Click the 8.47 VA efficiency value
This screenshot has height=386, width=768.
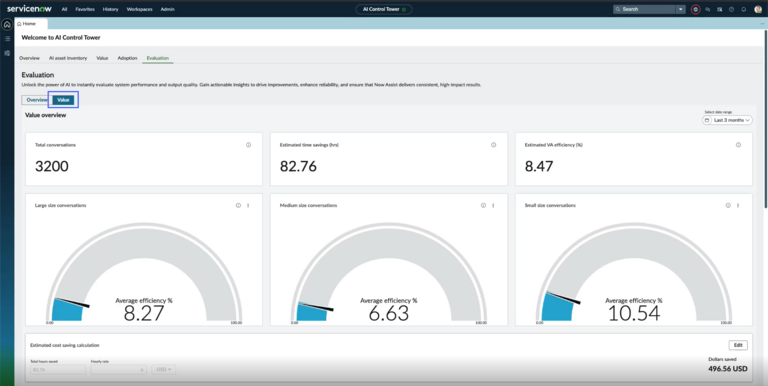539,166
